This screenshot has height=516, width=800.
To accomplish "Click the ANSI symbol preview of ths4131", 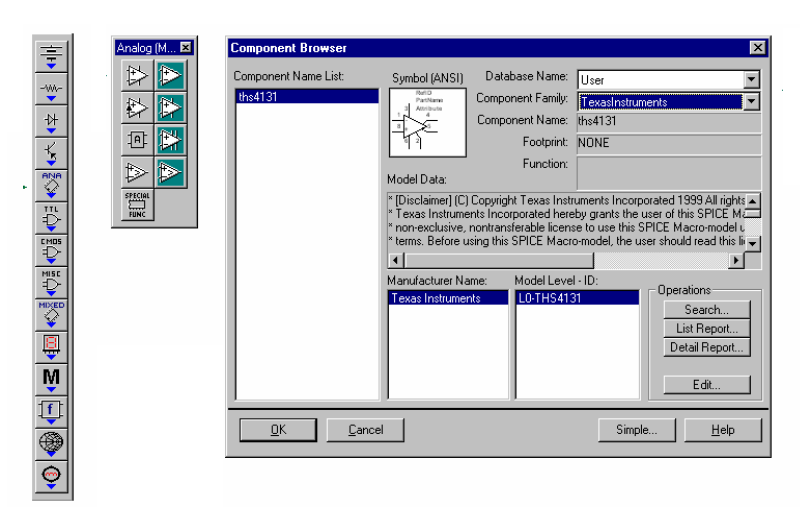I will pyautogui.click(x=428, y=122).
